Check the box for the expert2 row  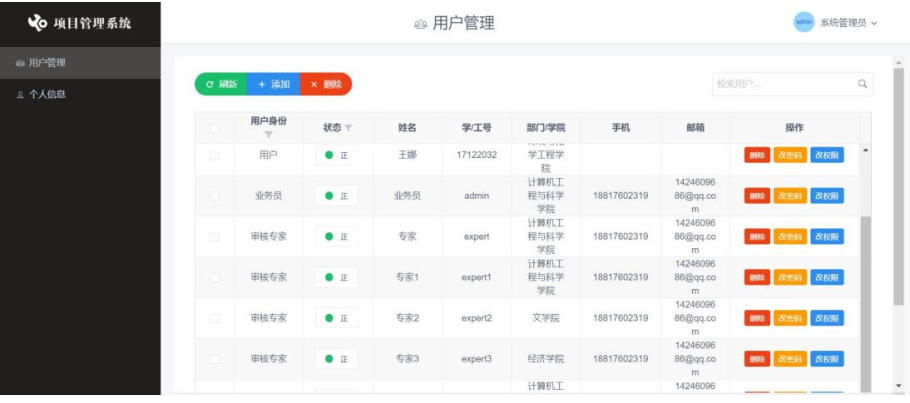214,318
